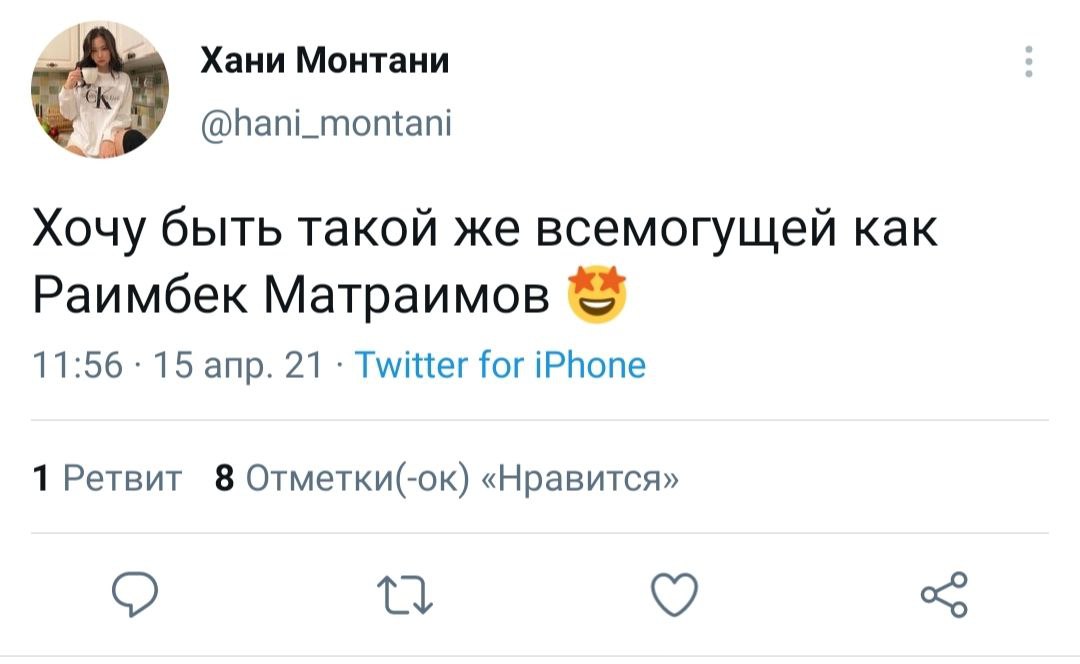The height and width of the screenshot is (664, 1080).
Task: Open the three-dot more options menu
Action: tap(1029, 63)
